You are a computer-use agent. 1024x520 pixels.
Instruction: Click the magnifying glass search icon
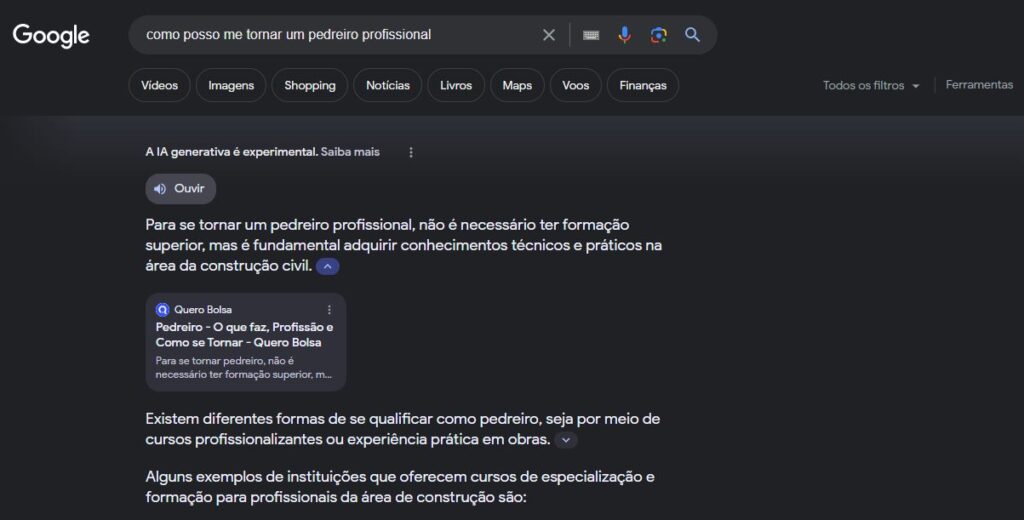tap(692, 35)
